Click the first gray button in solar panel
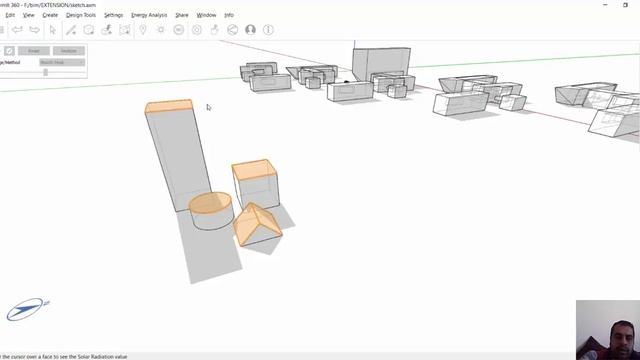 pyautogui.click(x=34, y=51)
